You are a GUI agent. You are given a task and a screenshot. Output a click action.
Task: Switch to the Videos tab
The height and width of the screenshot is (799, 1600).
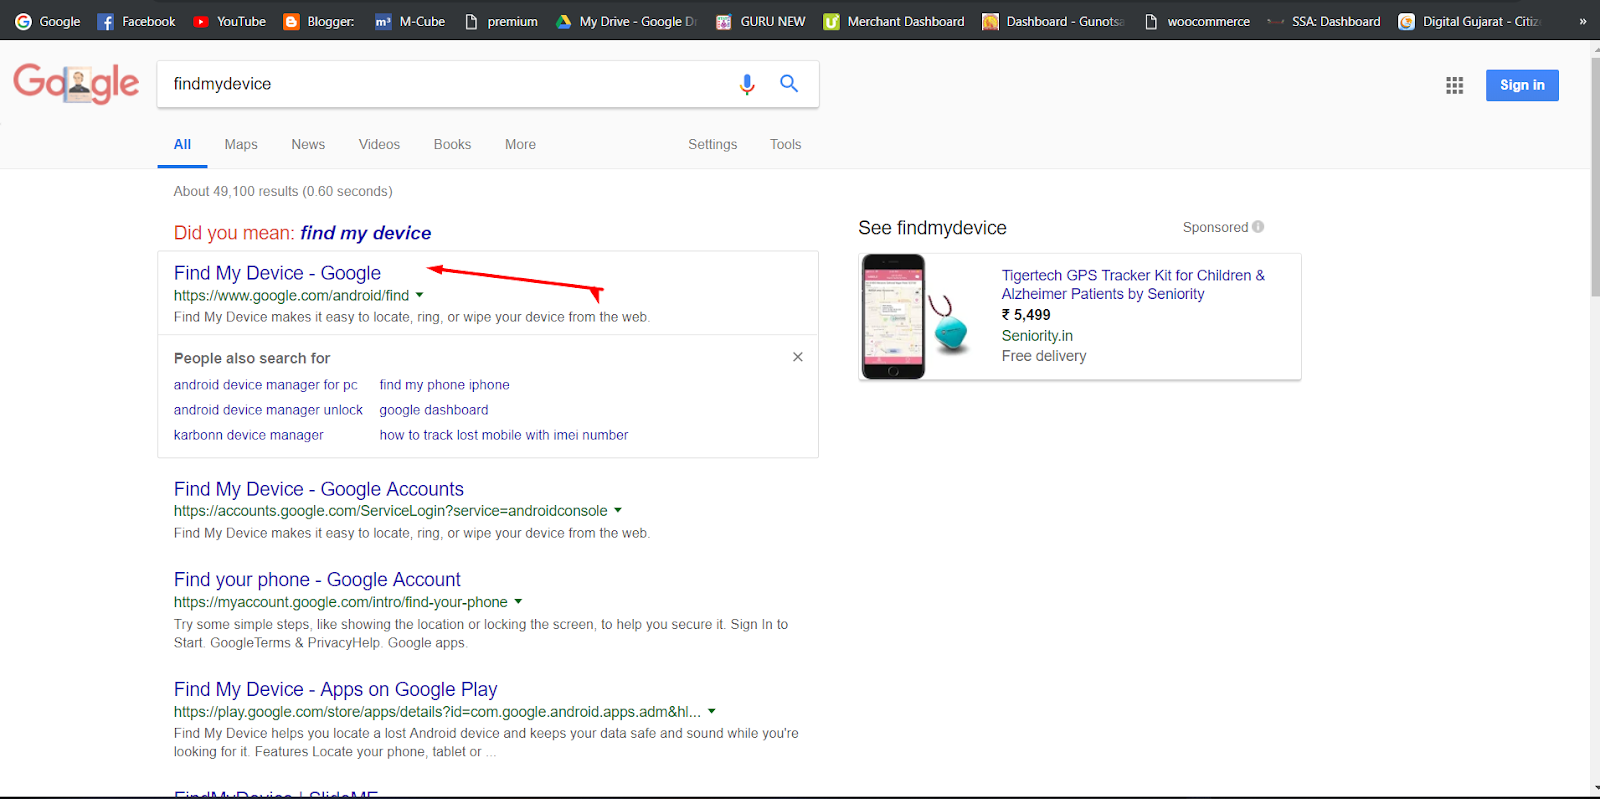point(379,145)
